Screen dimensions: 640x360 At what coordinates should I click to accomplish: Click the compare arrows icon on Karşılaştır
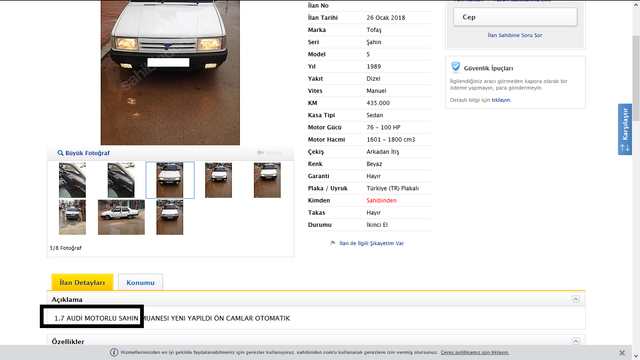click(625, 147)
